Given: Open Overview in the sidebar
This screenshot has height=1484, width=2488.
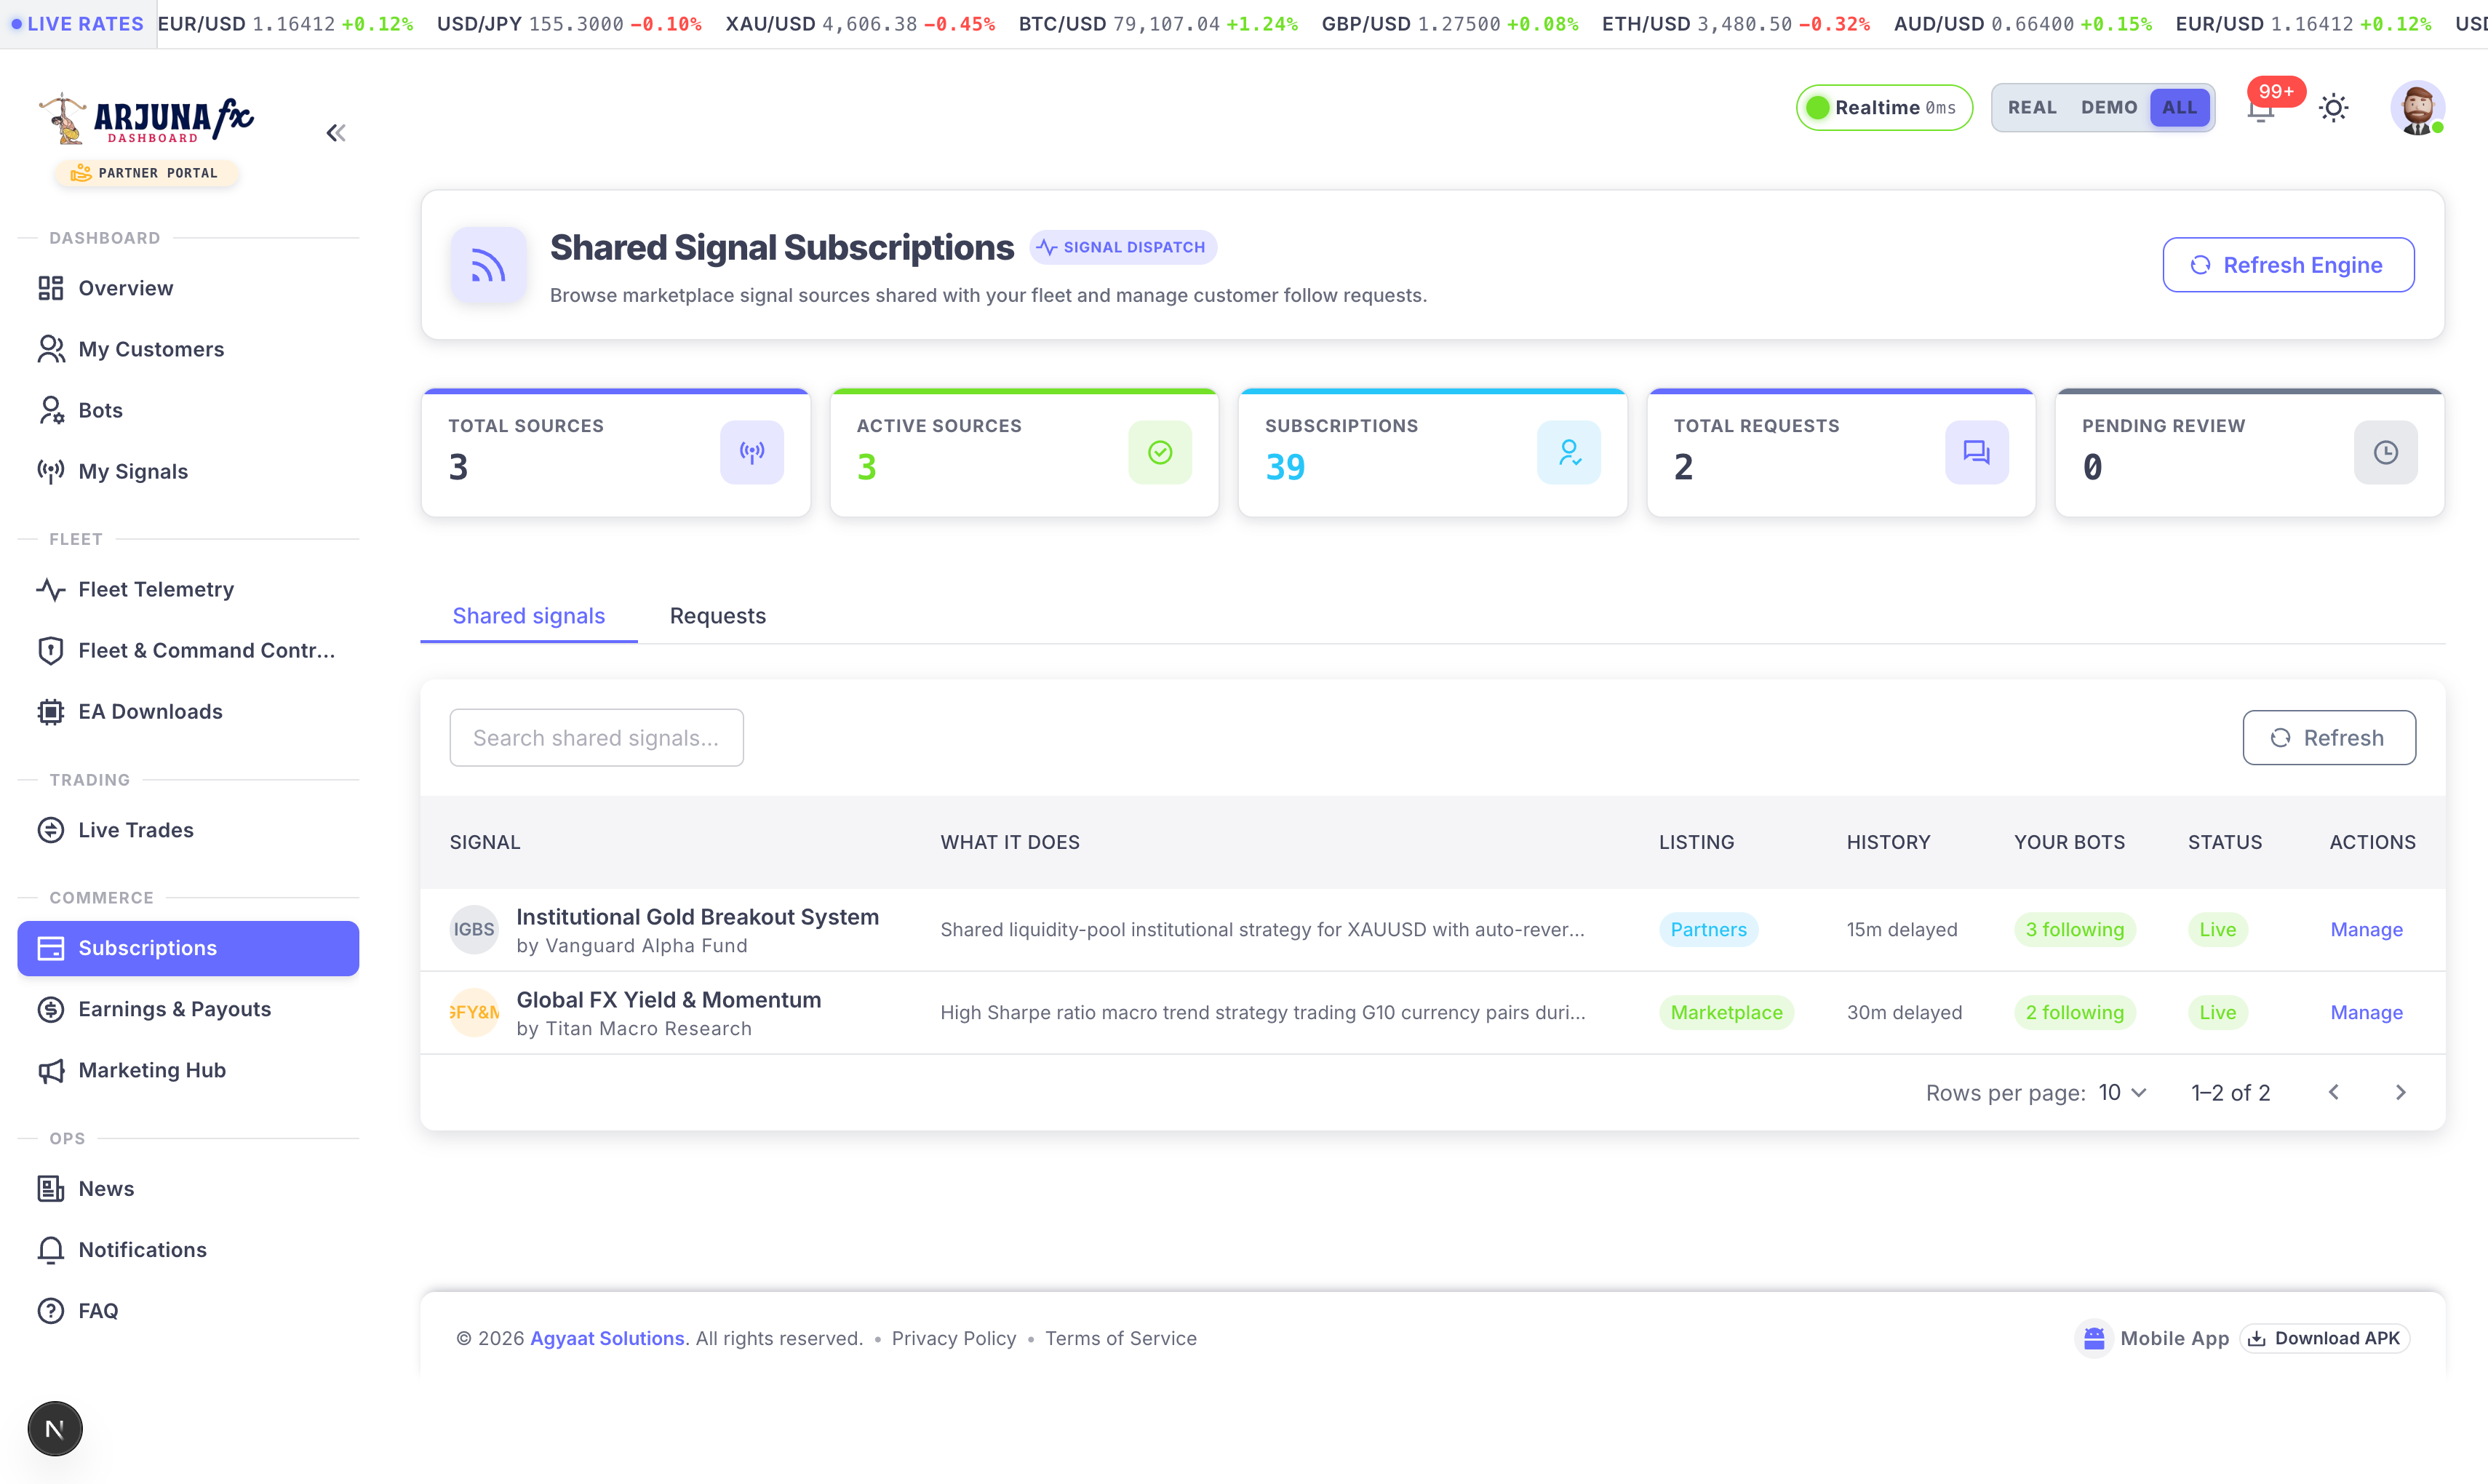Looking at the screenshot, I should pyautogui.click(x=188, y=288).
